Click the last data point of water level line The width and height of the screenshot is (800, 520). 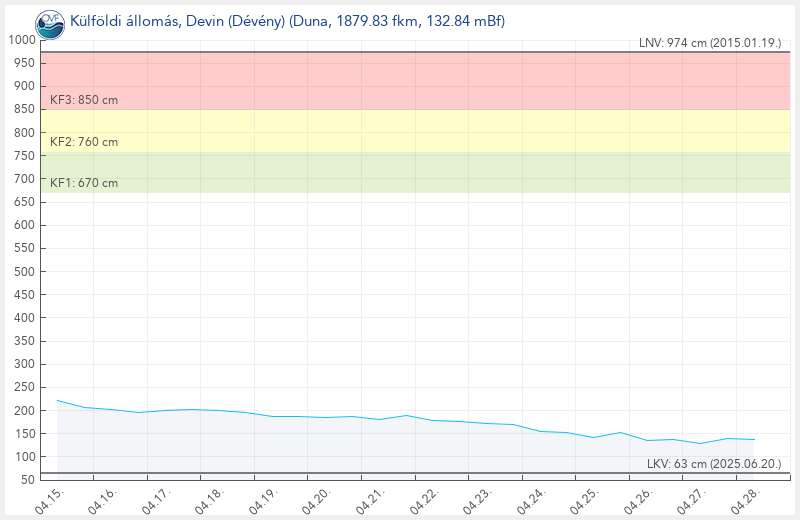click(x=754, y=440)
